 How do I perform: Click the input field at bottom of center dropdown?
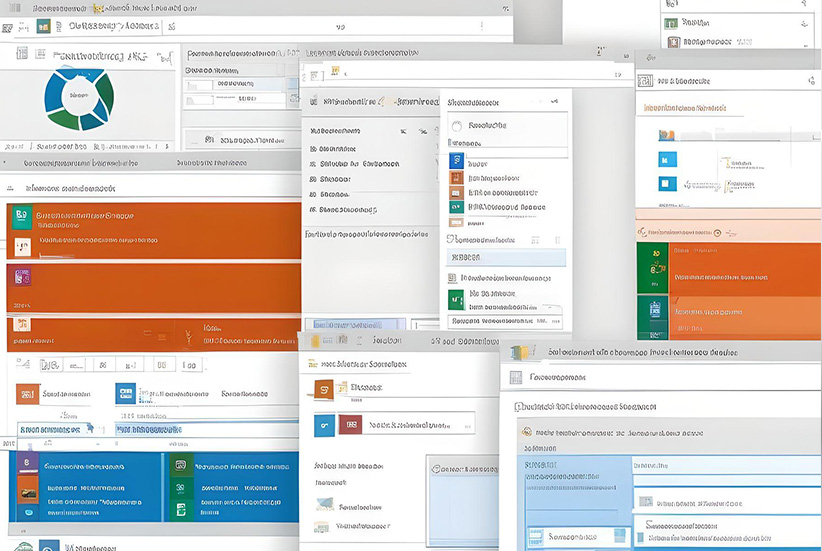click(505, 322)
